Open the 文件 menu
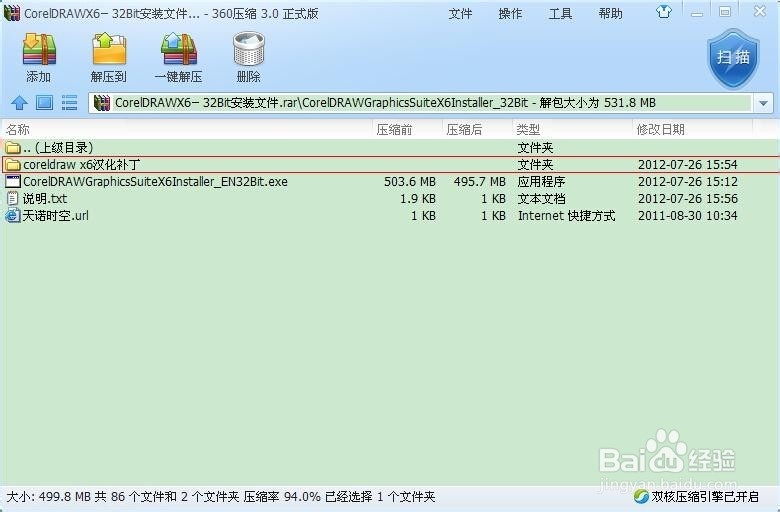The height and width of the screenshot is (512, 780). point(460,14)
